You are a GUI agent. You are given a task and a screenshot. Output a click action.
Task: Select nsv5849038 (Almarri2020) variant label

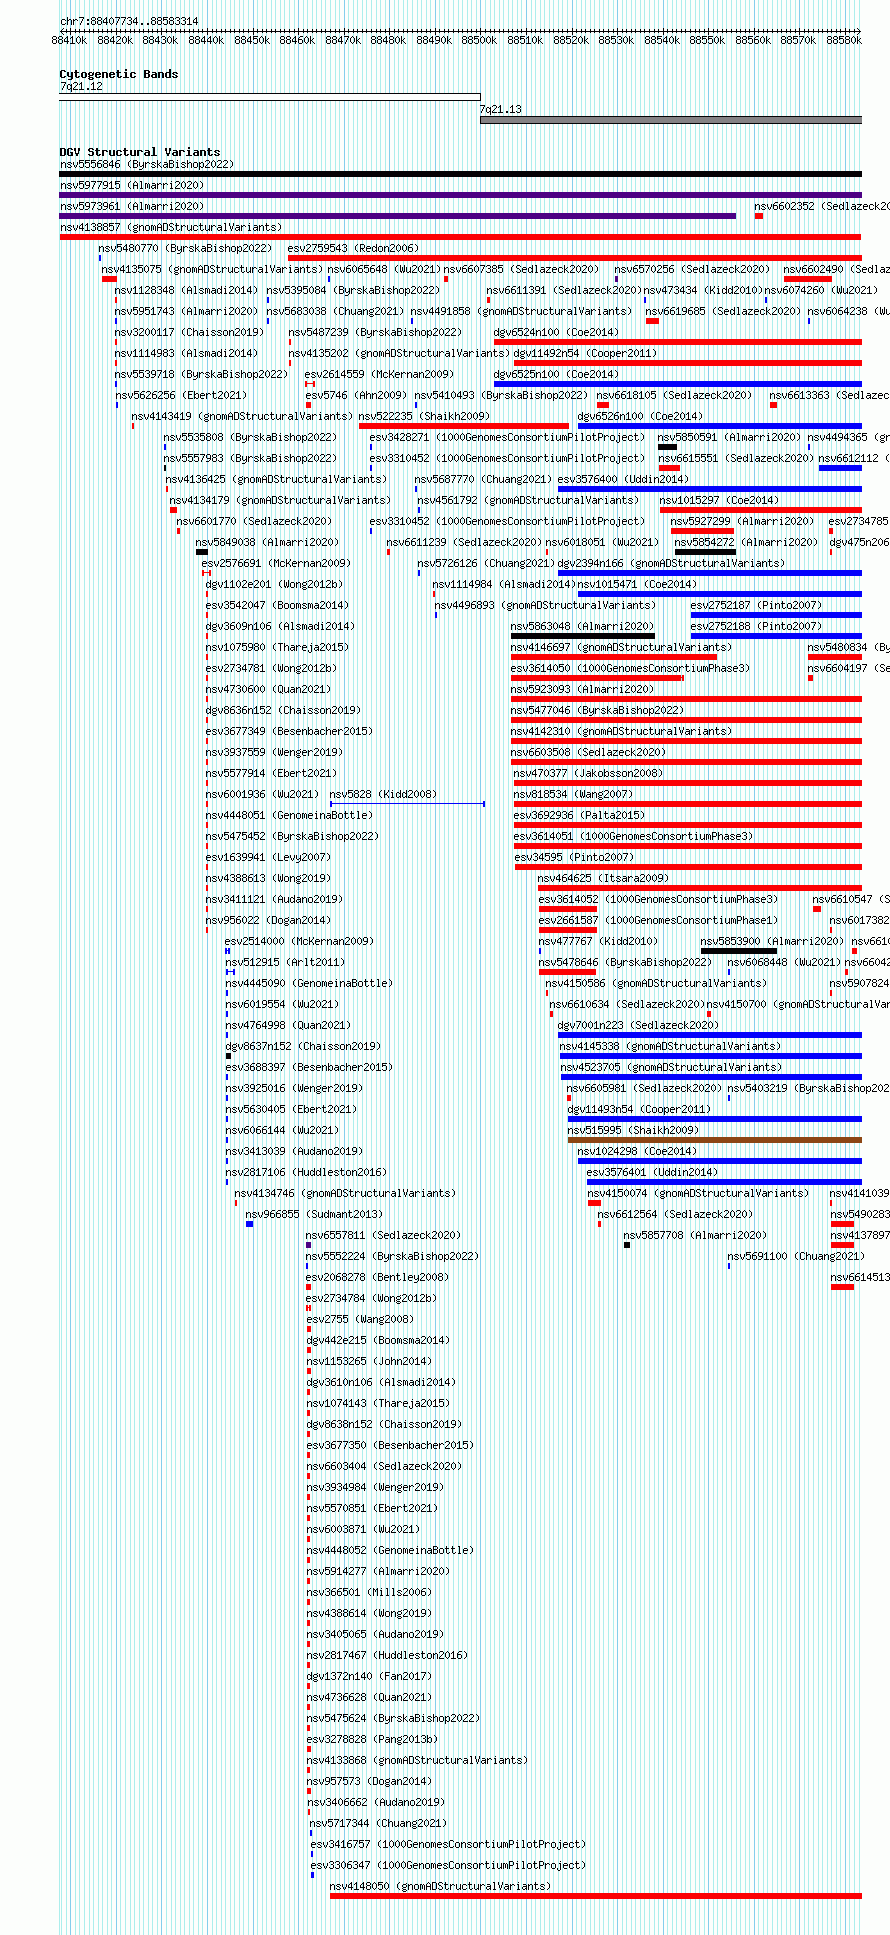(x=268, y=542)
